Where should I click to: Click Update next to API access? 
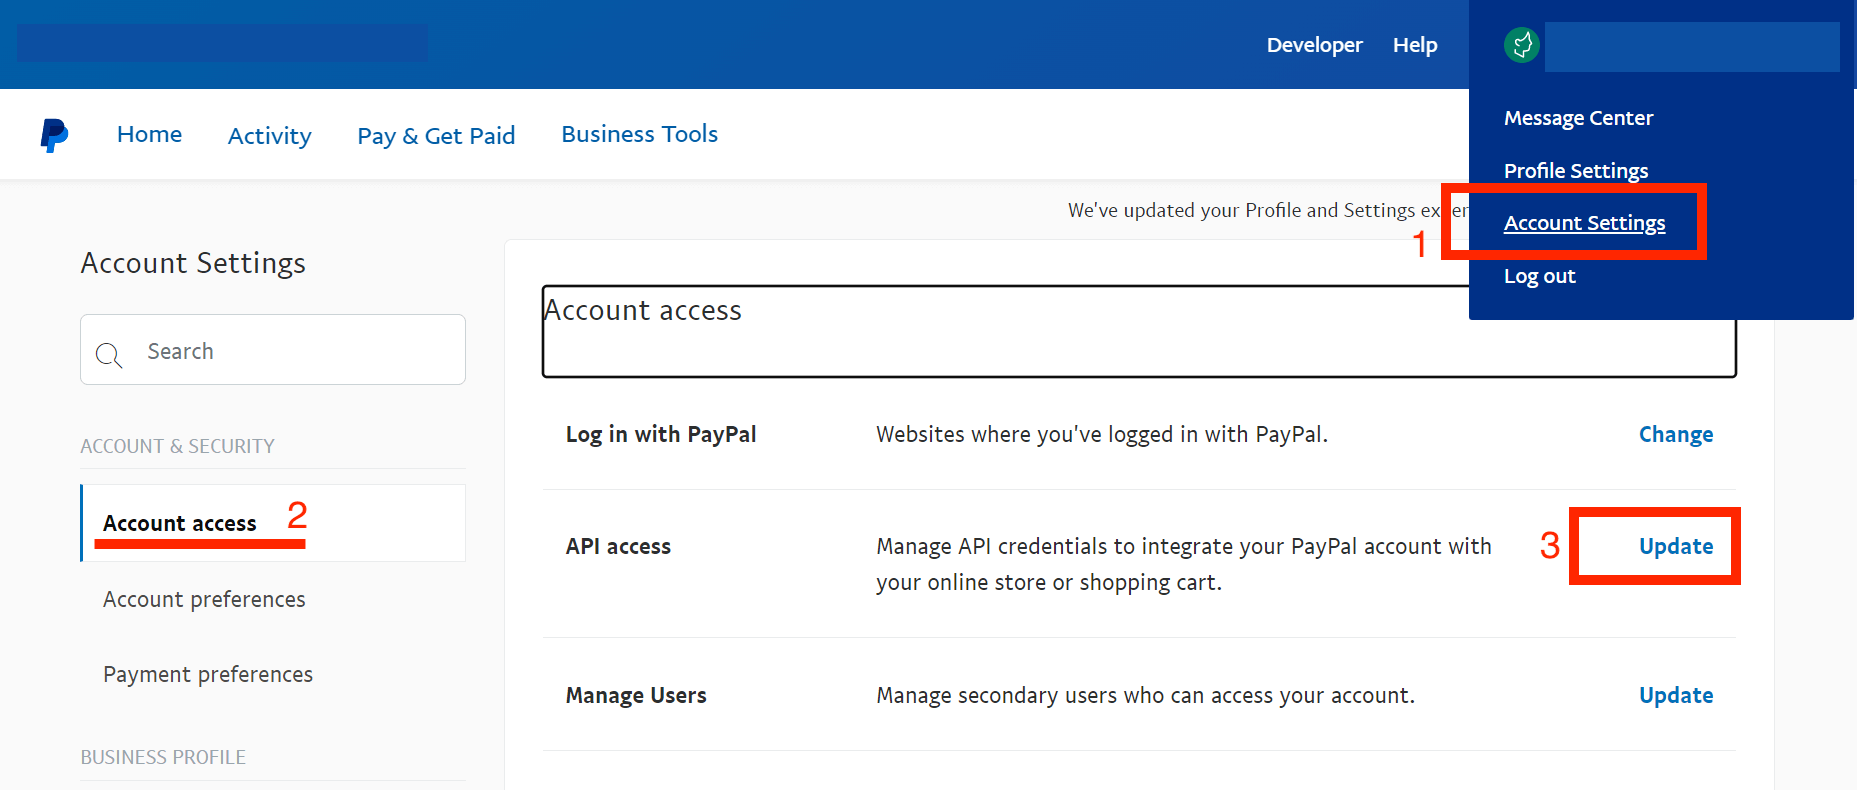pos(1675,546)
